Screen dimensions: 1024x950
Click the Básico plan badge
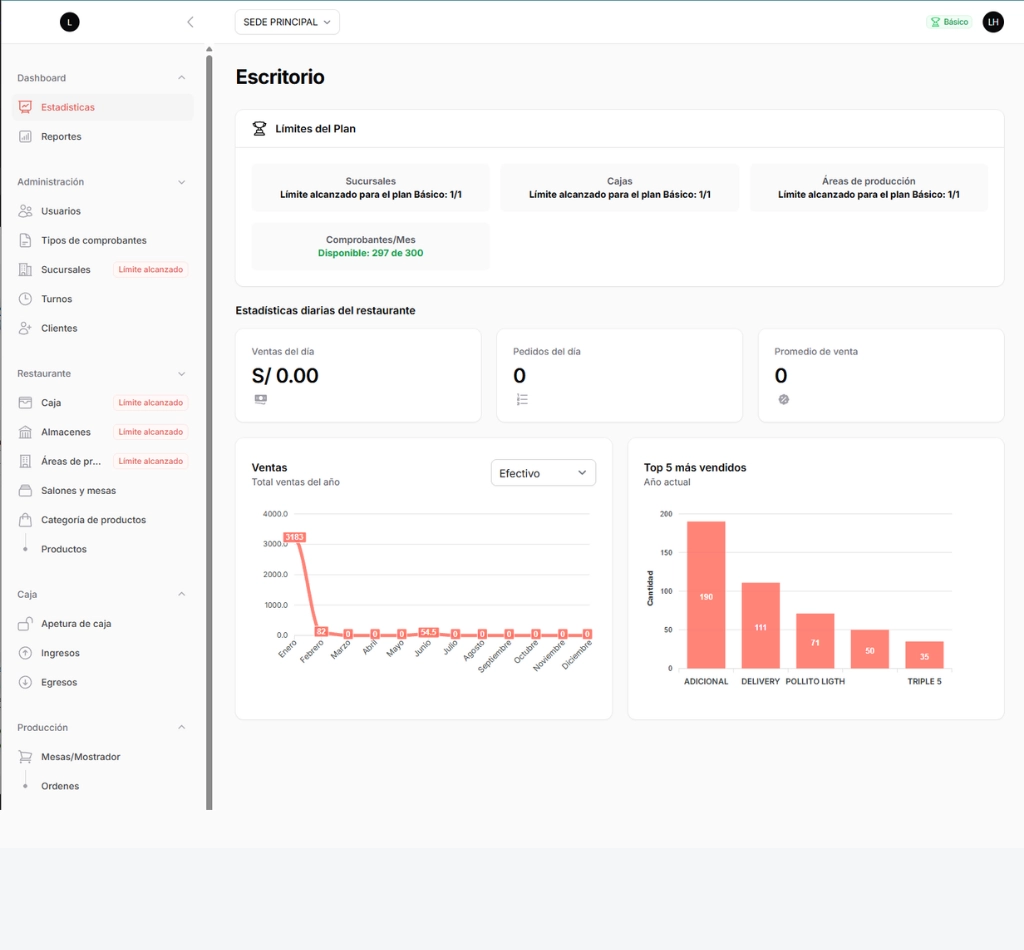[x=950, y=22]
